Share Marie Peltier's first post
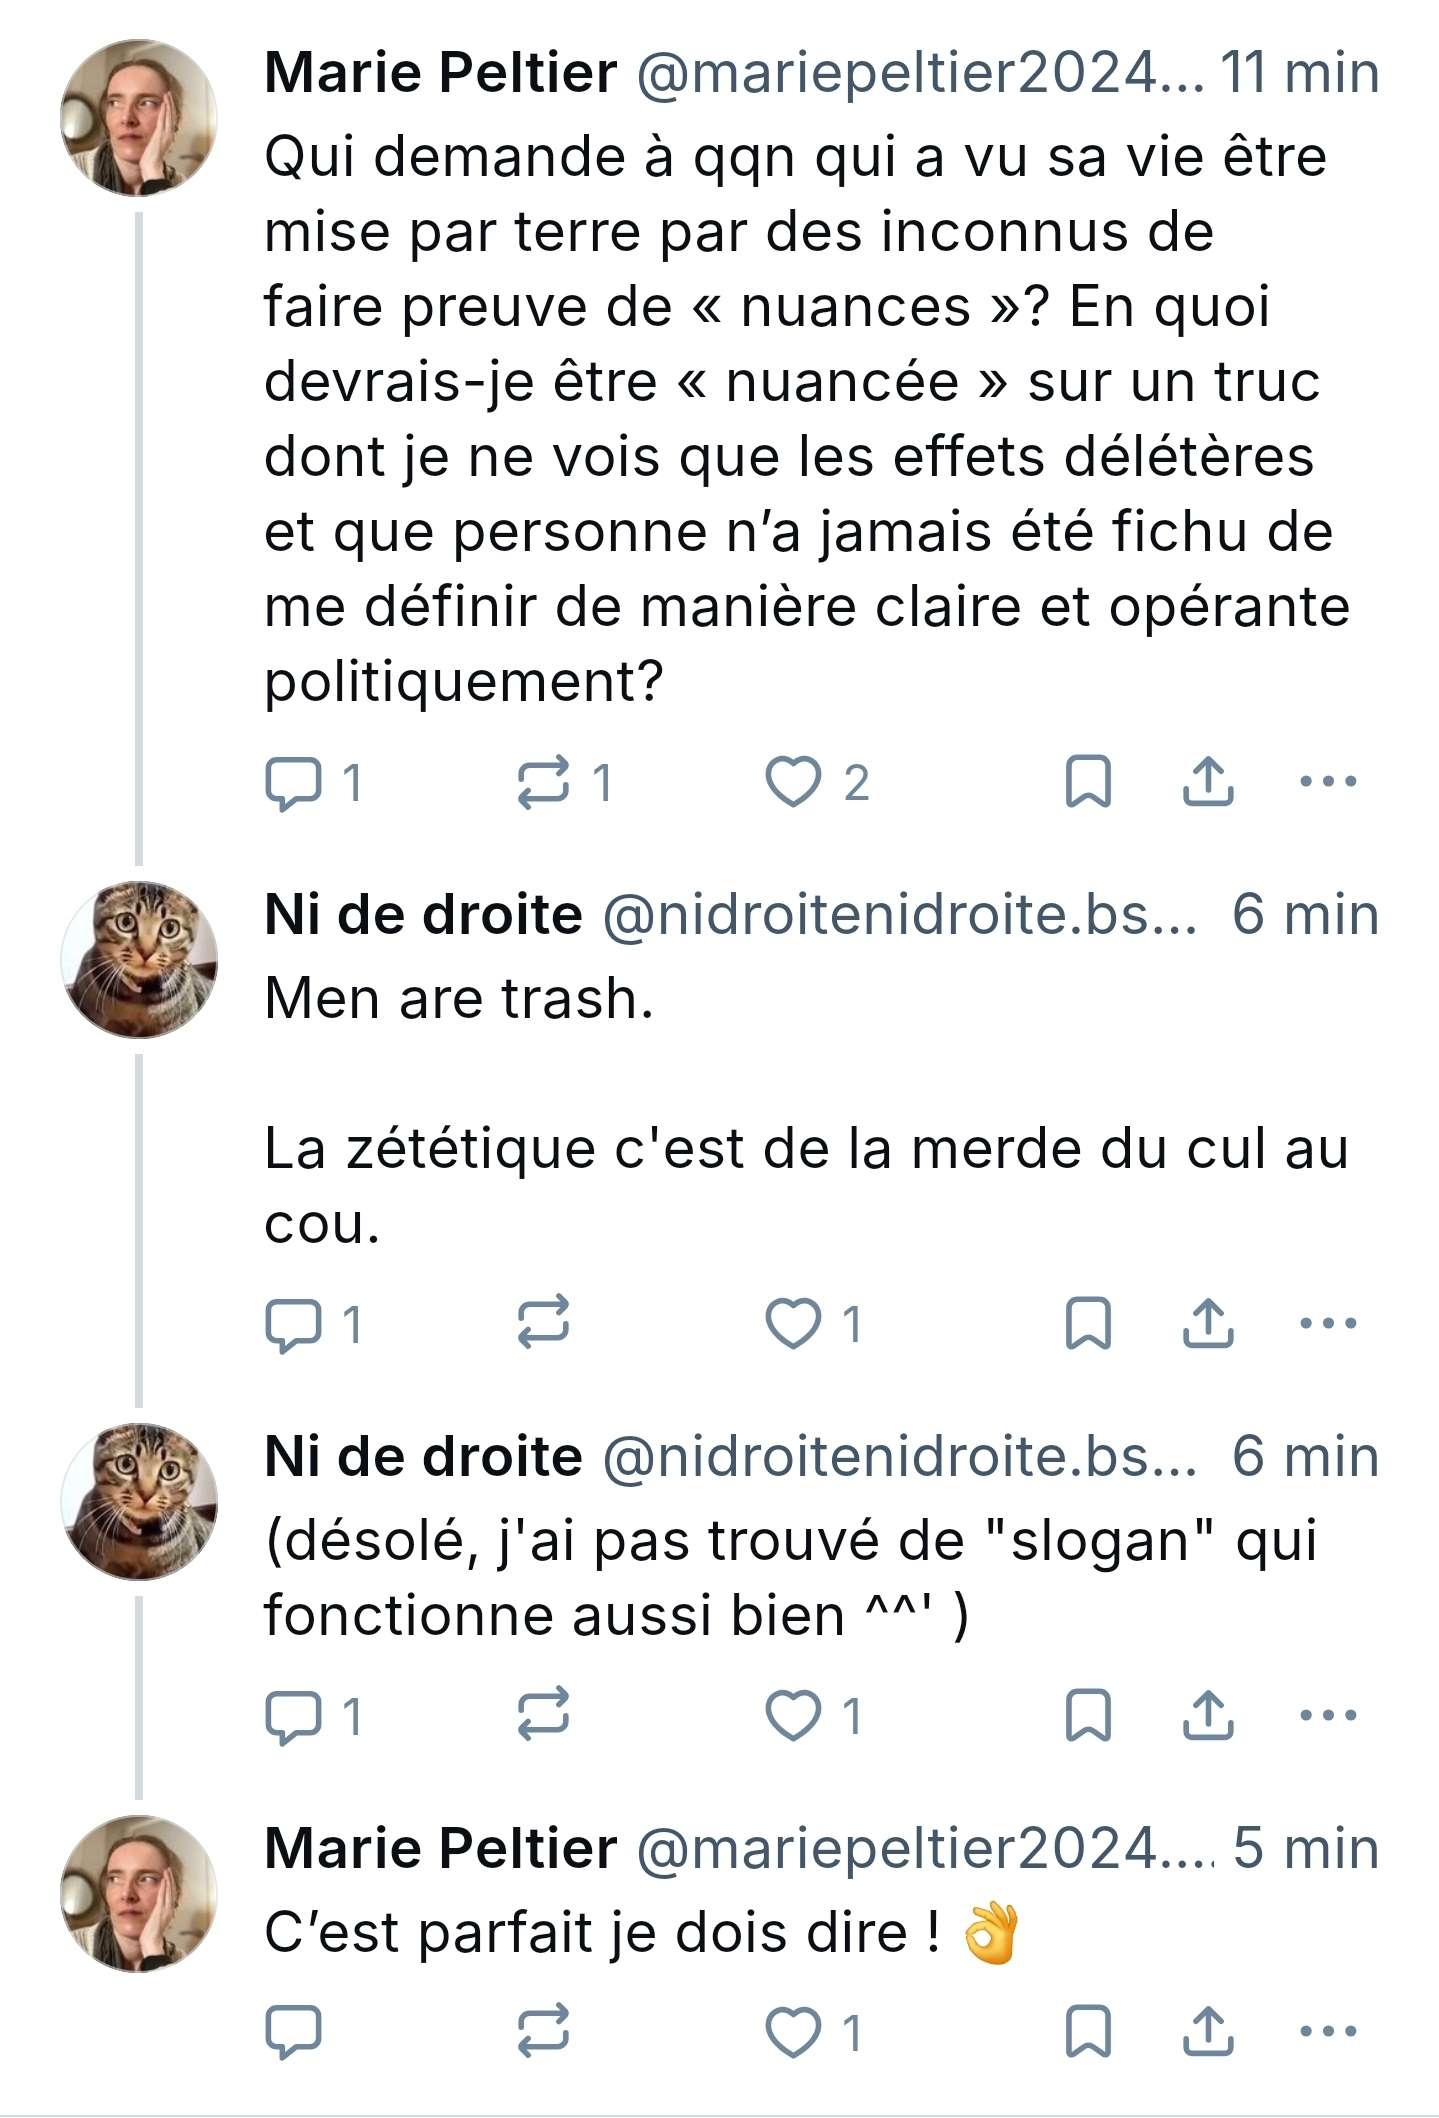Screen dimensions: 1439x2118 [1208, 782]
